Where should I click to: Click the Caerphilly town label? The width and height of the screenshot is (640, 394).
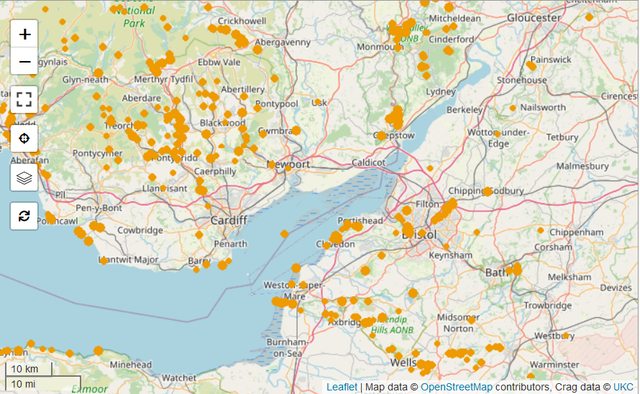215,171
